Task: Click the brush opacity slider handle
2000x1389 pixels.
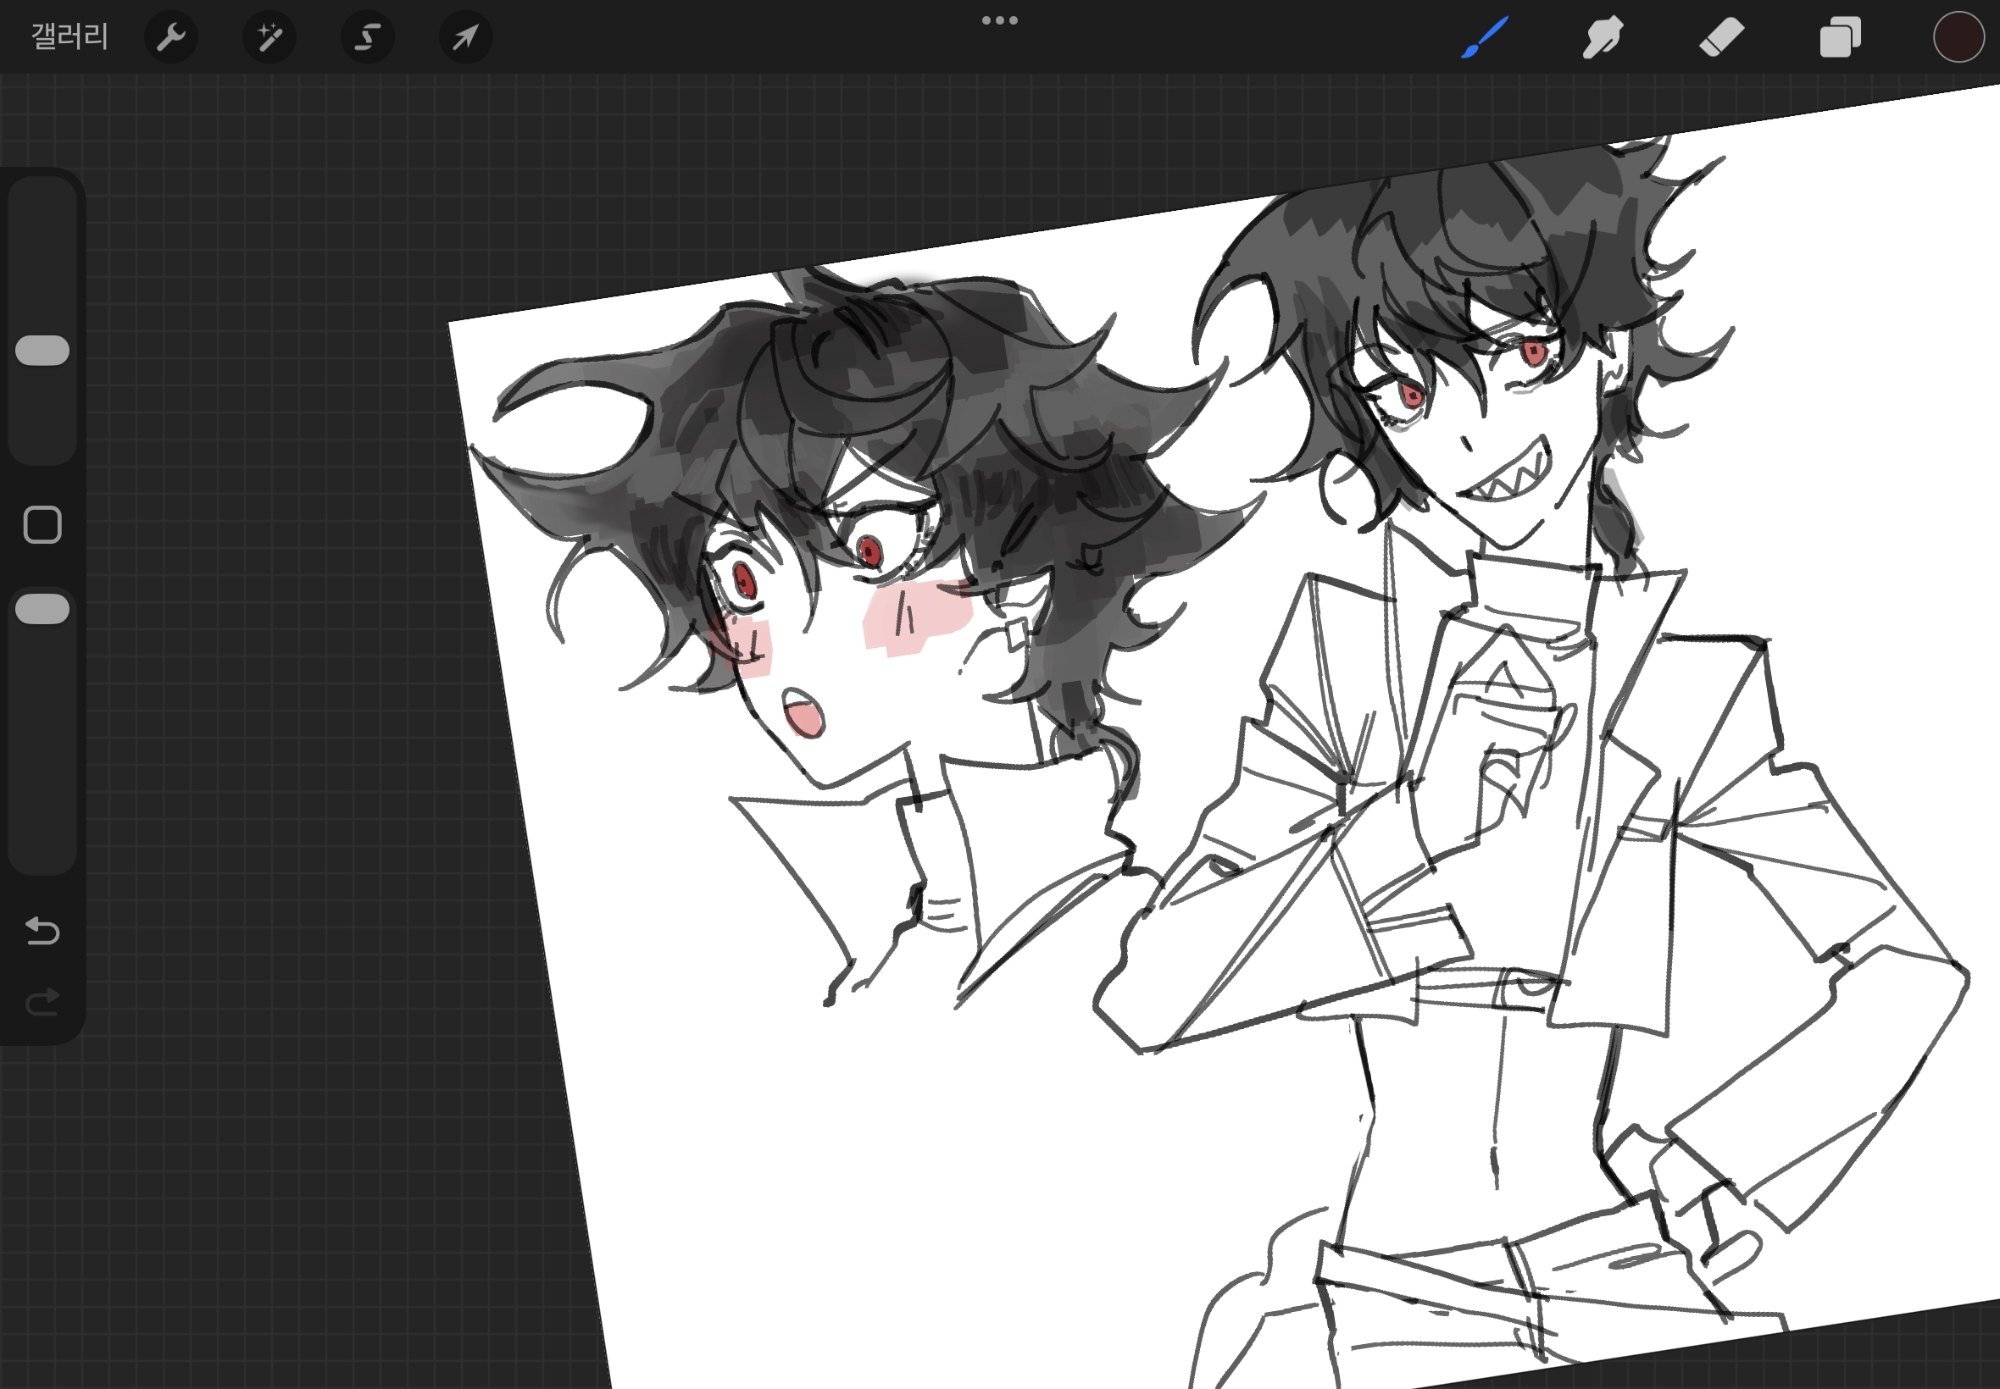Action: 43,609
